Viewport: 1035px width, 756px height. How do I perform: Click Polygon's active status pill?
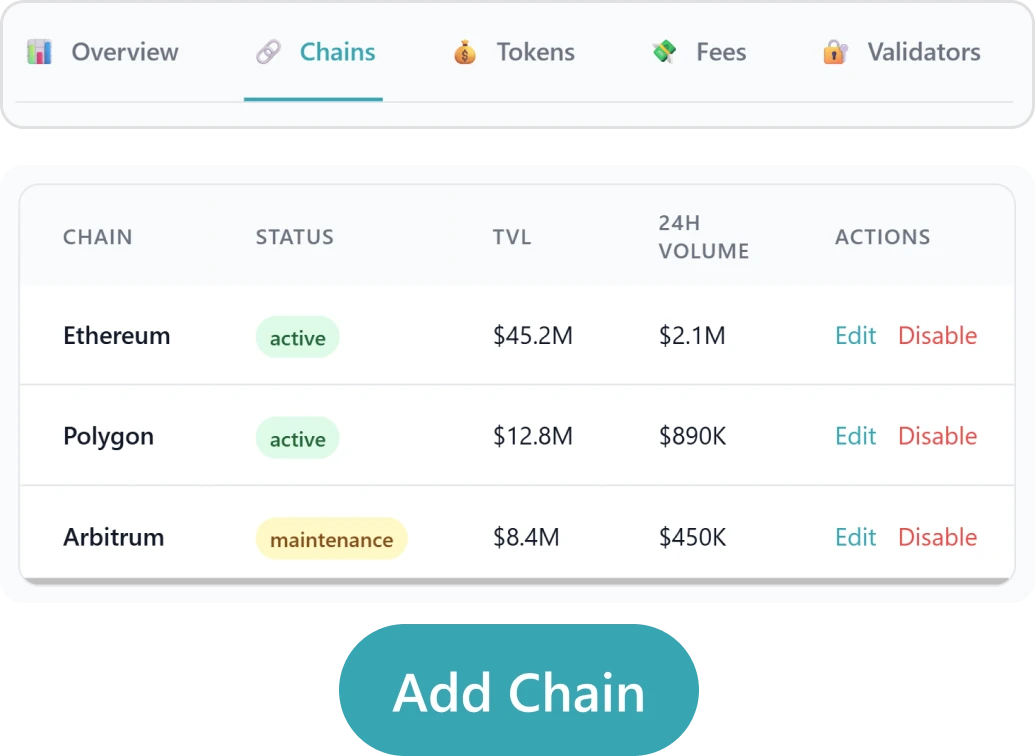point(297,438)
